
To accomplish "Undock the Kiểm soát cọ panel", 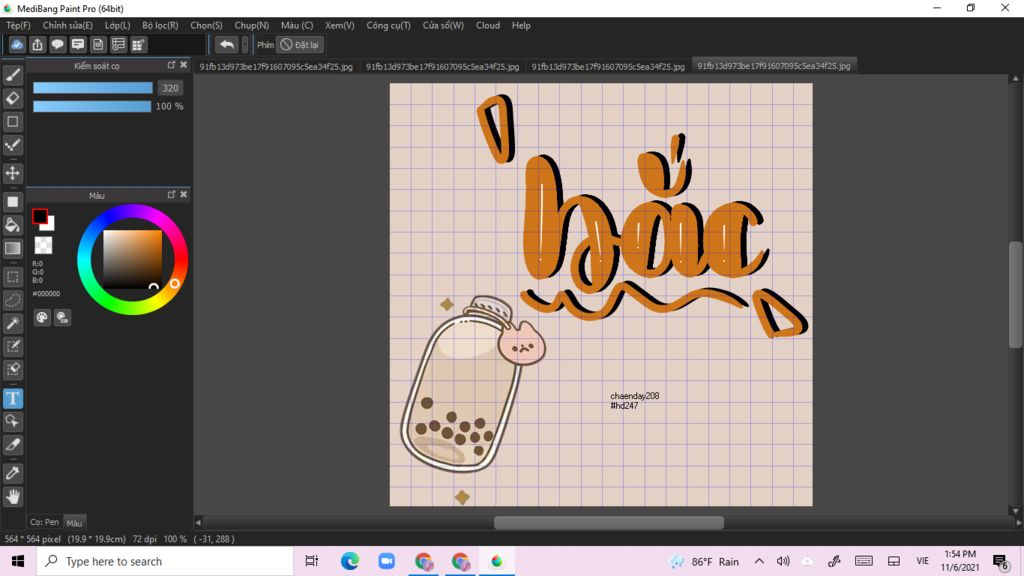I will [x=171, y=65].
